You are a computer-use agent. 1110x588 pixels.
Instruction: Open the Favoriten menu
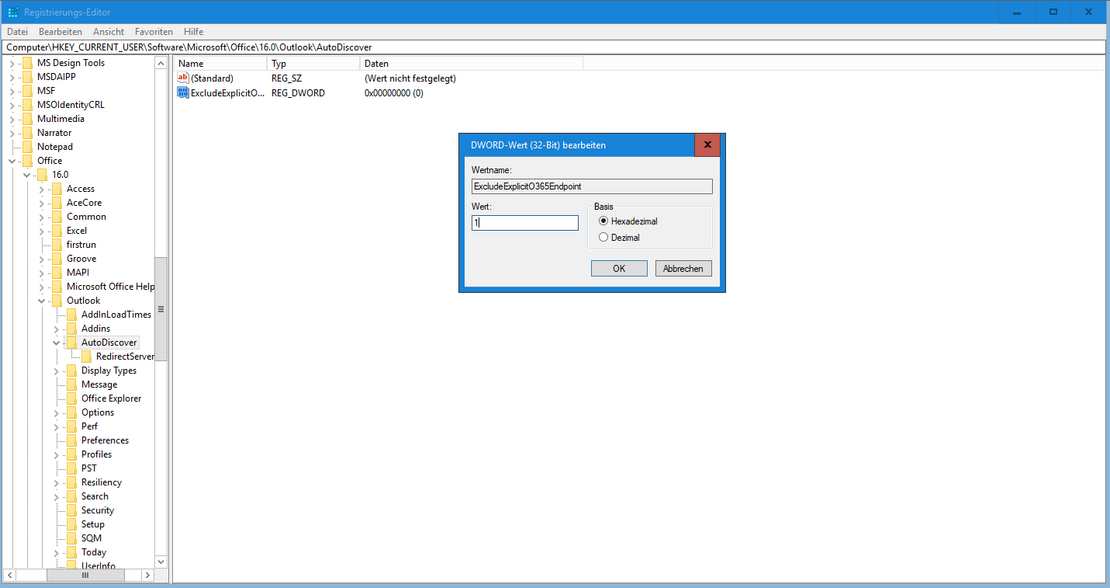[153, 32]
